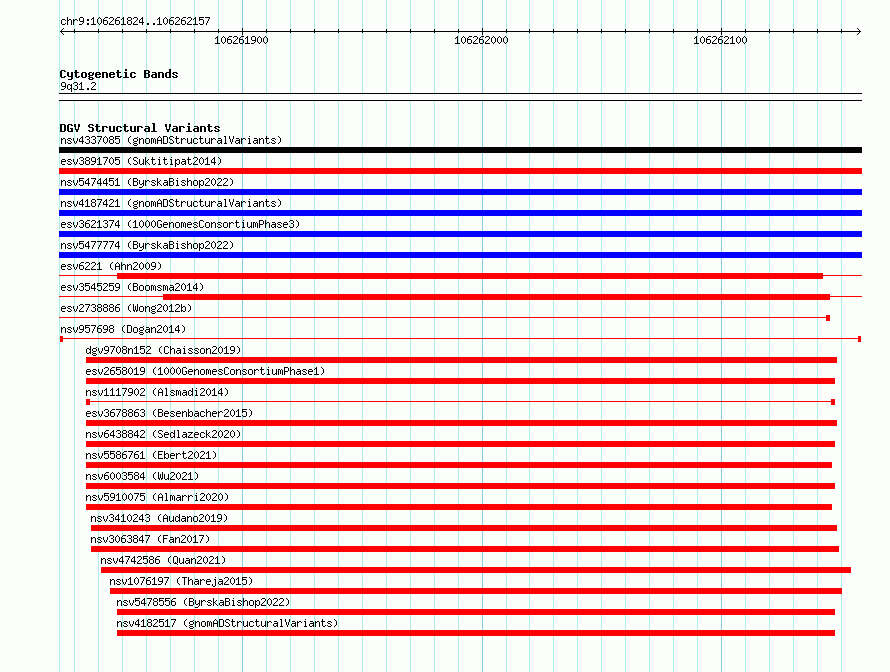The height and width of the screenshot is (672, 890).
Task: Click the red esv3678863 variant bar
Action: click(461, 423)
